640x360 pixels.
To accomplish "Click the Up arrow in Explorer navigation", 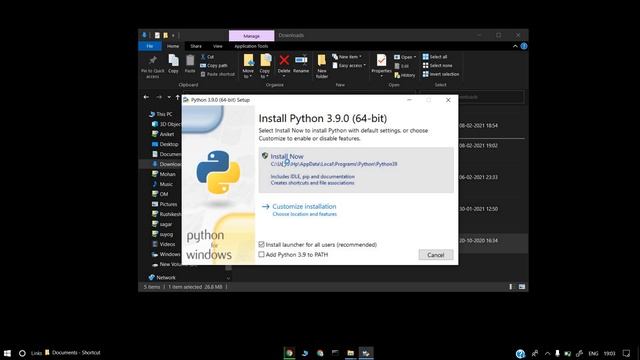I will [x=178, y=97].
